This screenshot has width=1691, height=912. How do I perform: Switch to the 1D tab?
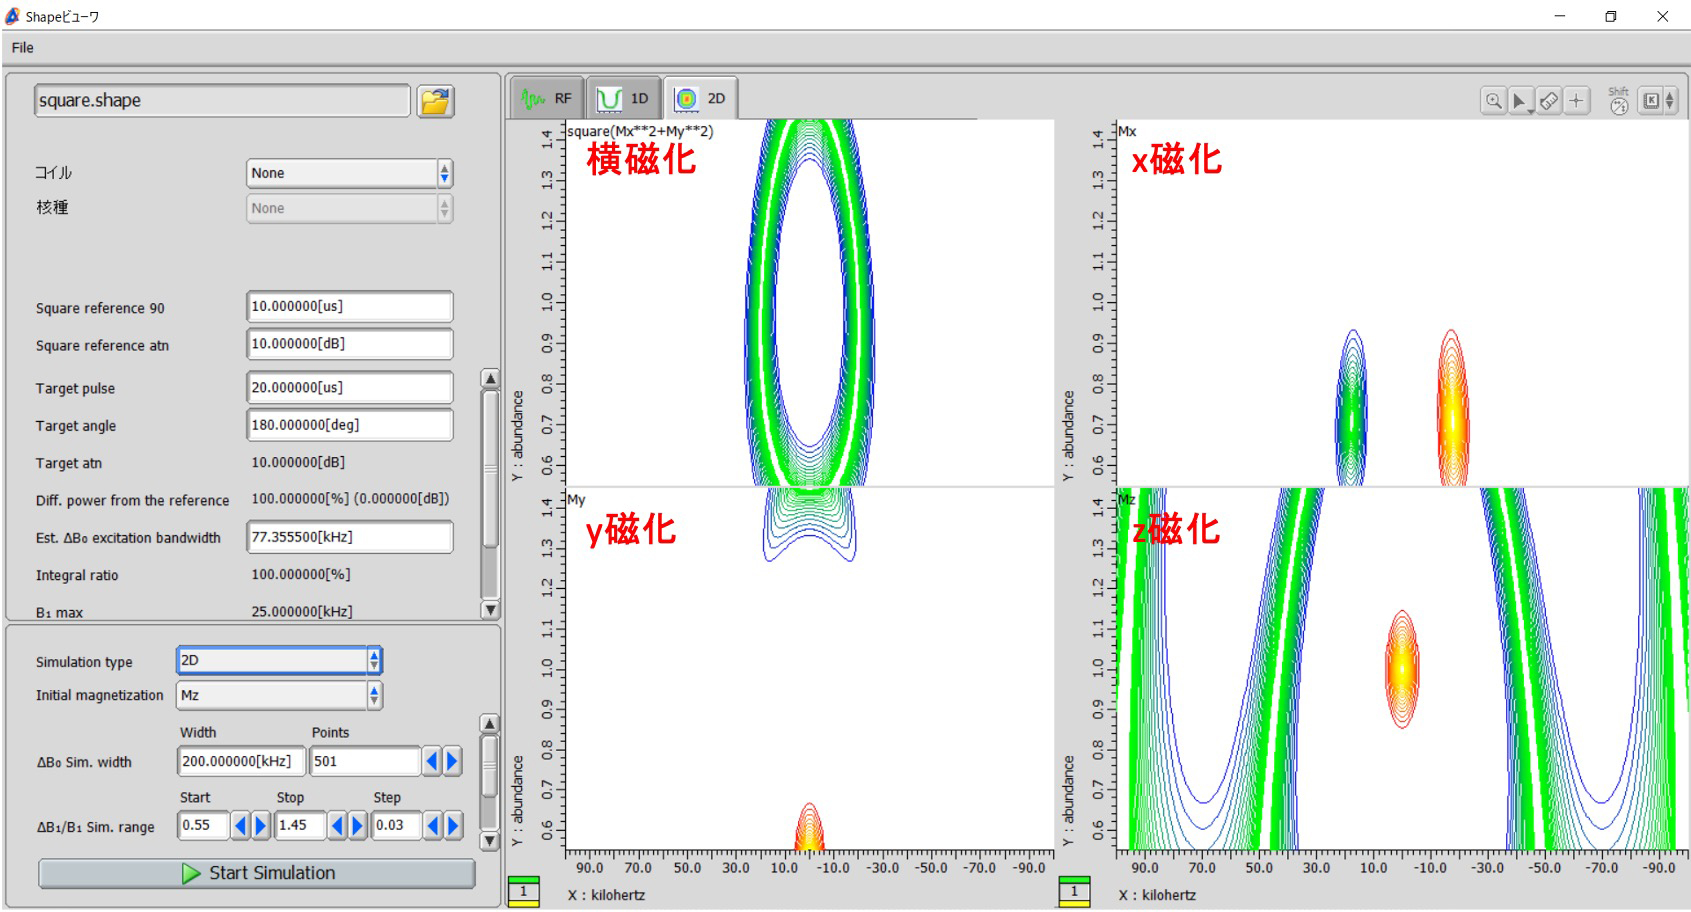(624, 99)
